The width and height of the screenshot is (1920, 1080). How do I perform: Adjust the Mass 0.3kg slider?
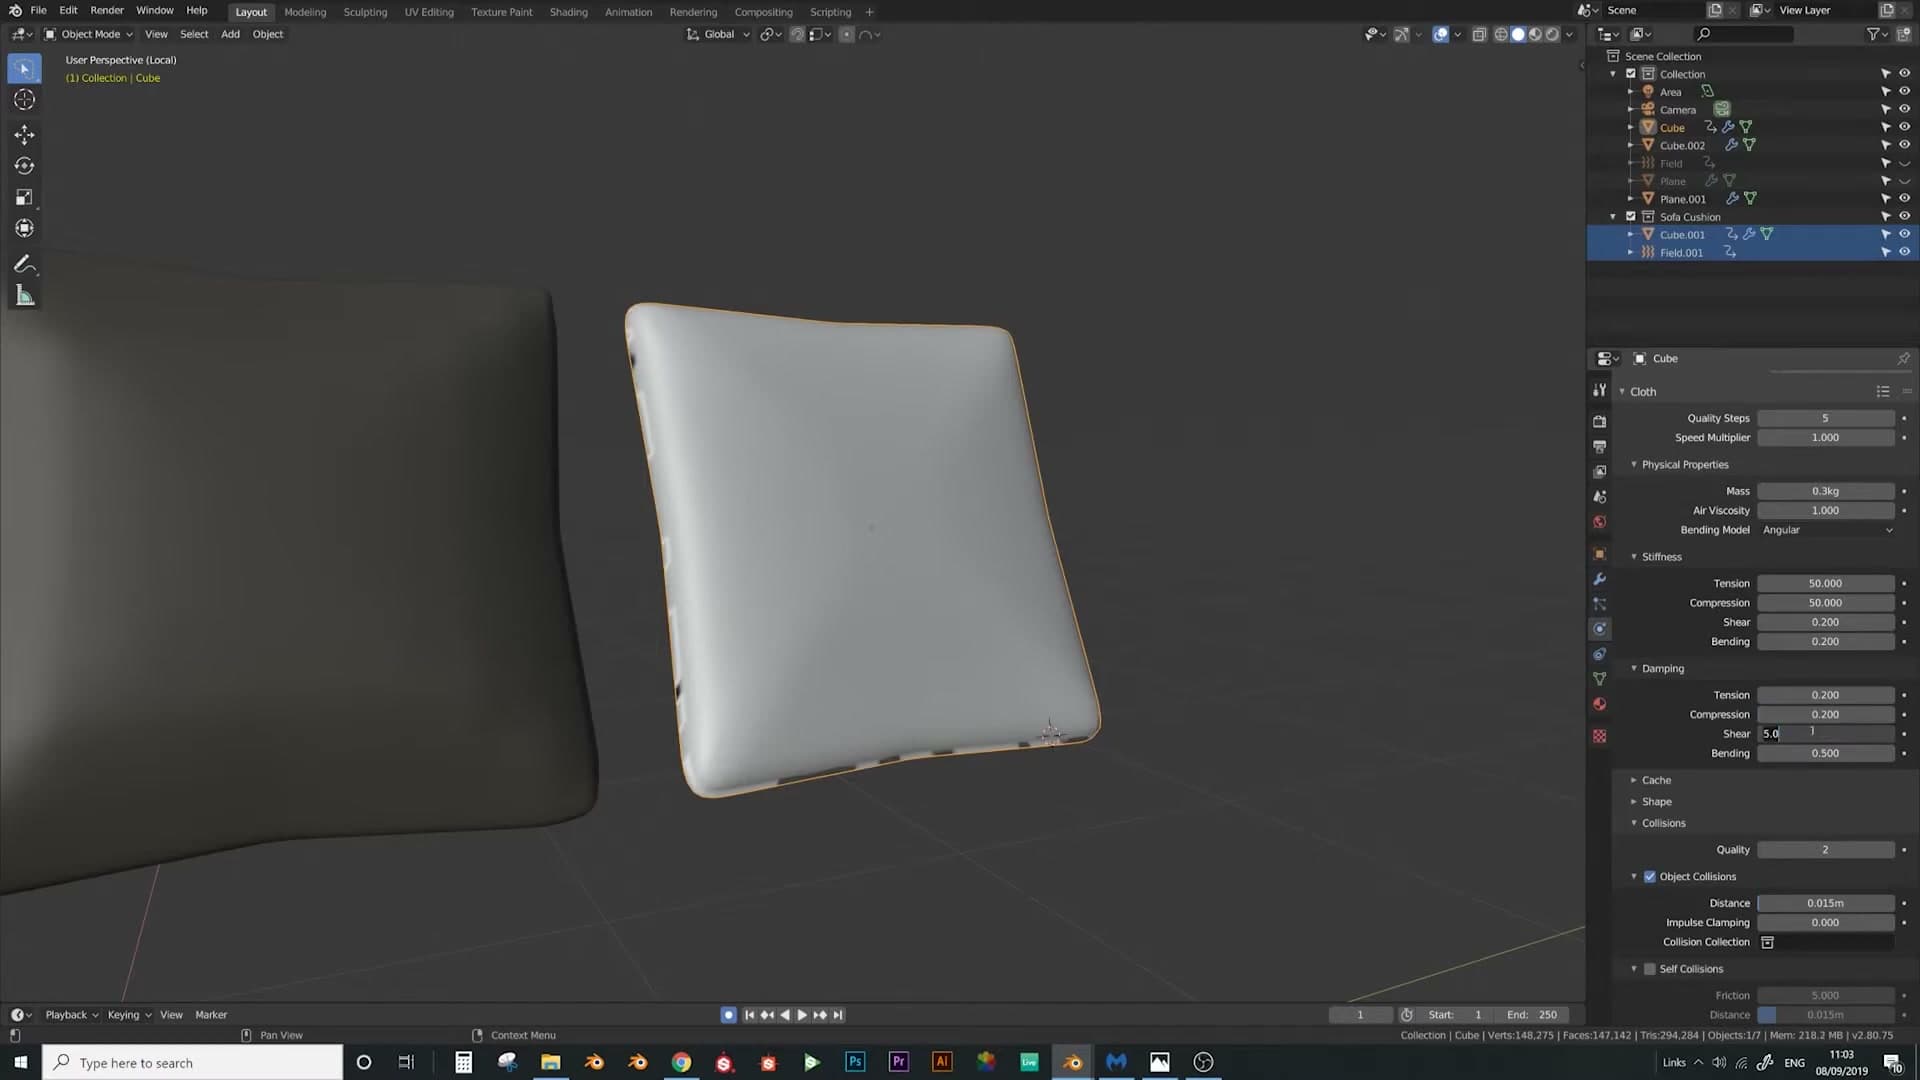[1826, 491]
